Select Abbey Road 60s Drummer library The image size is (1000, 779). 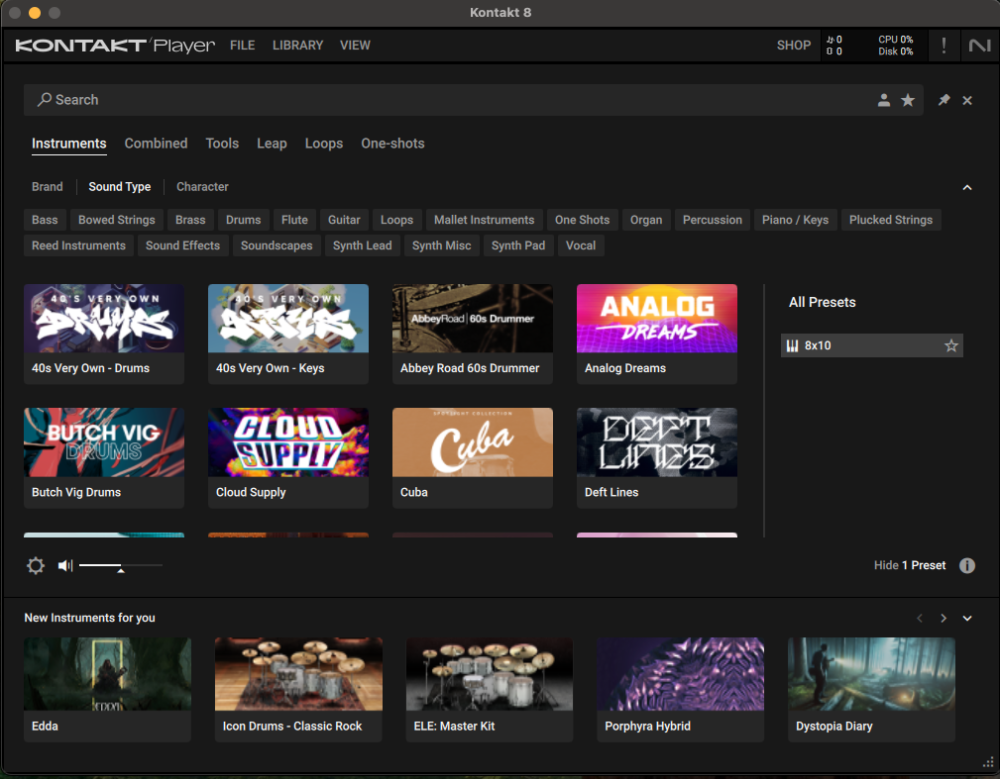[x=473, y=334]
